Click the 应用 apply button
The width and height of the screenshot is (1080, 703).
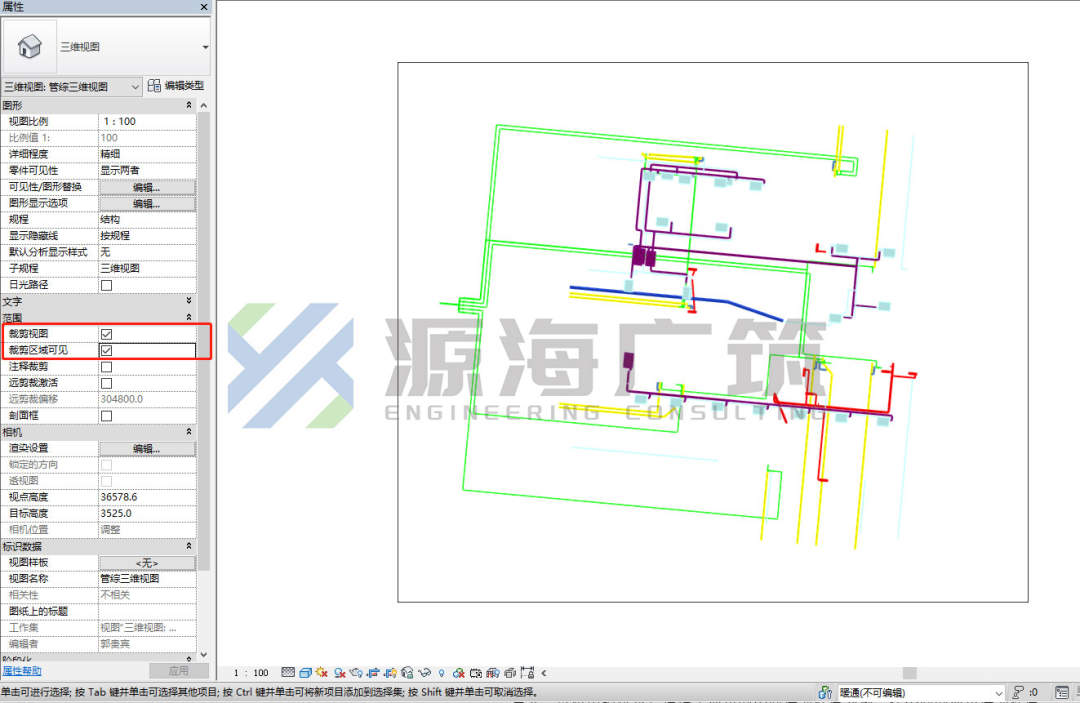[178, 671]
